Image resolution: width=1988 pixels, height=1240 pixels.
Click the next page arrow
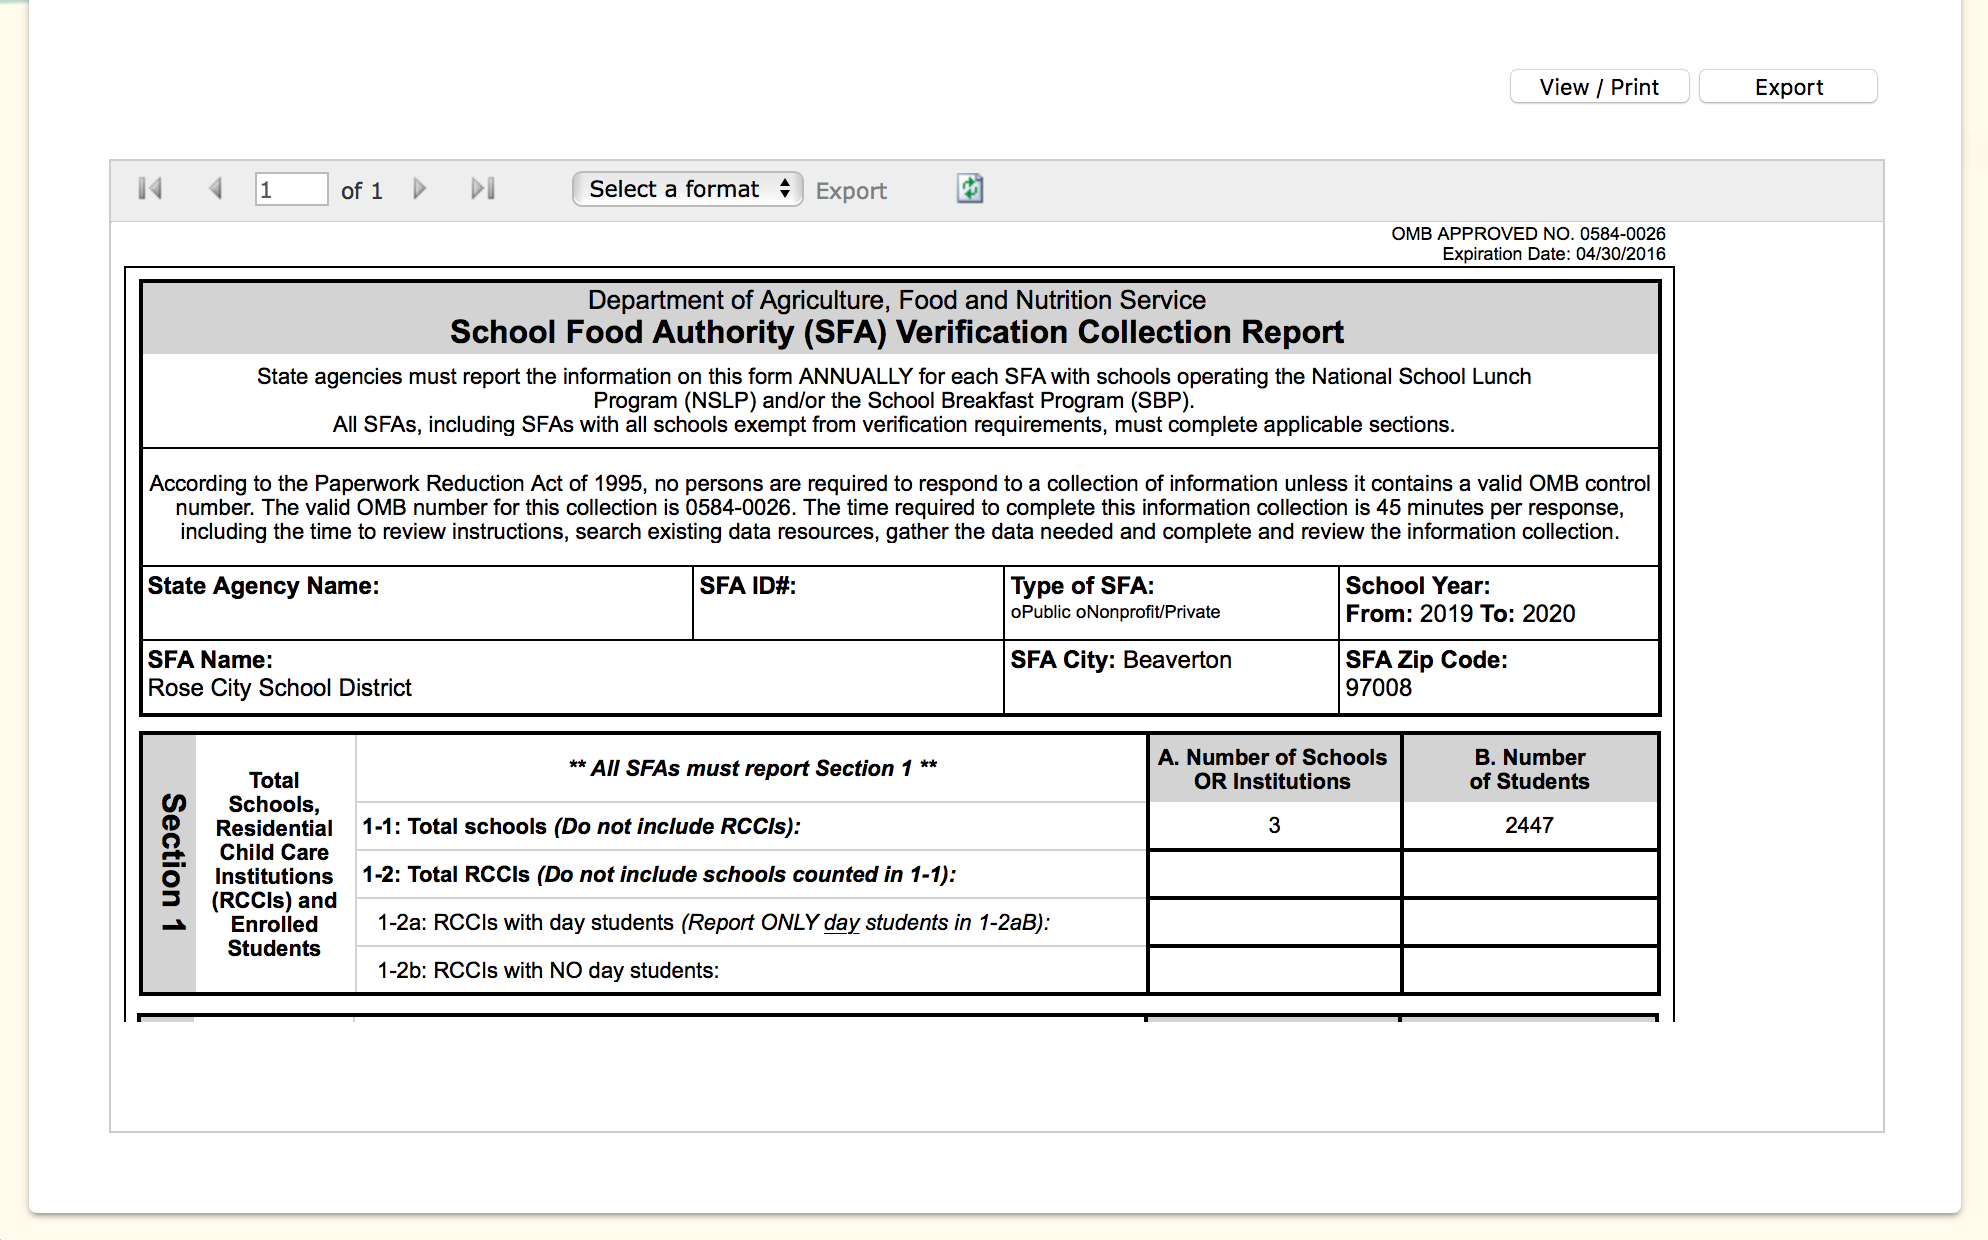420,189
